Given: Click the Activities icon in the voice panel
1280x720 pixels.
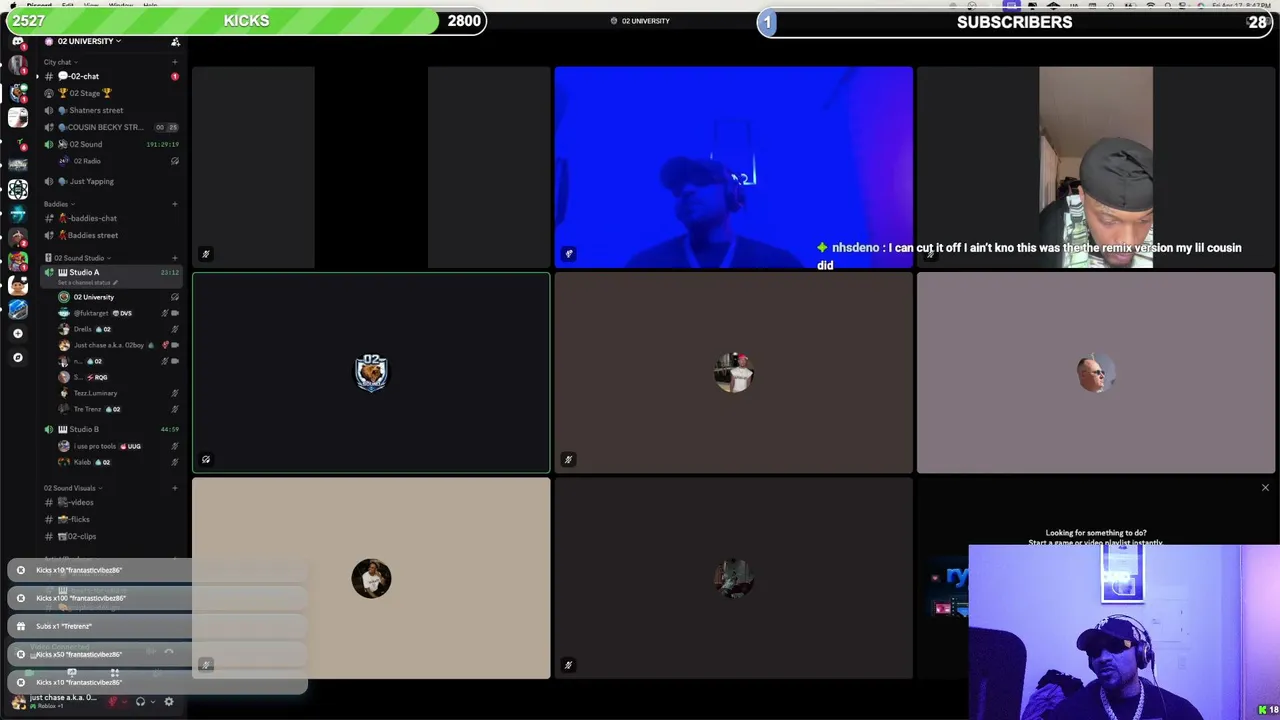Looking at the screenshot, I should click(x=115, y=673).
